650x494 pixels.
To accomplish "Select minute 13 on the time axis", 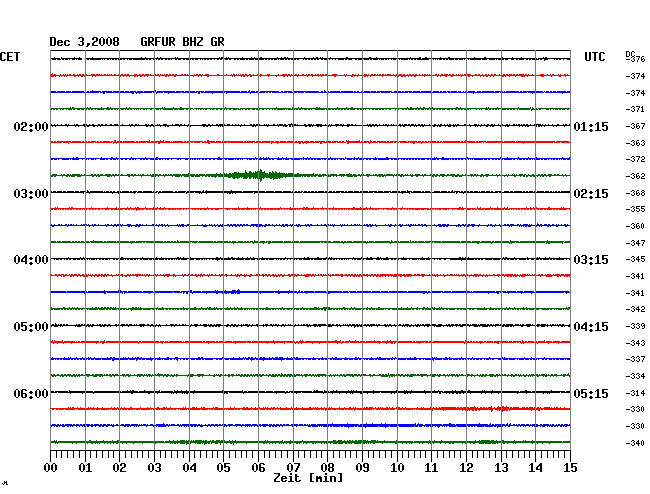I will 501,468.
